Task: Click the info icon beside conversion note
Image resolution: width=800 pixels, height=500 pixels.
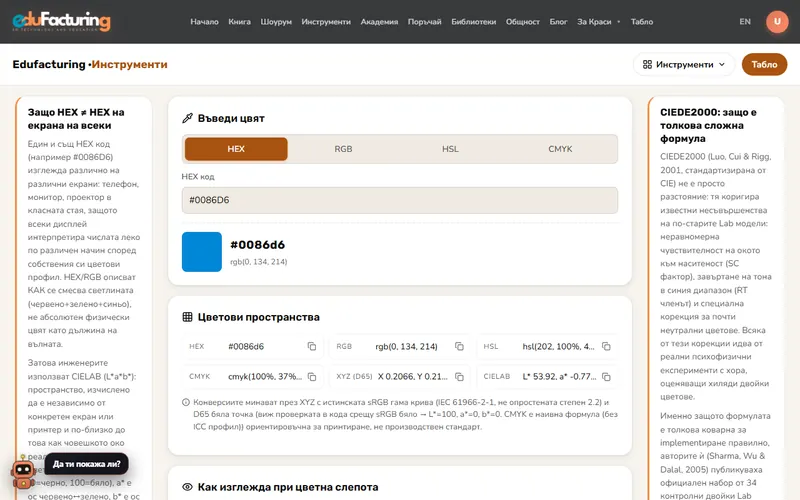Action: point(186,402)
